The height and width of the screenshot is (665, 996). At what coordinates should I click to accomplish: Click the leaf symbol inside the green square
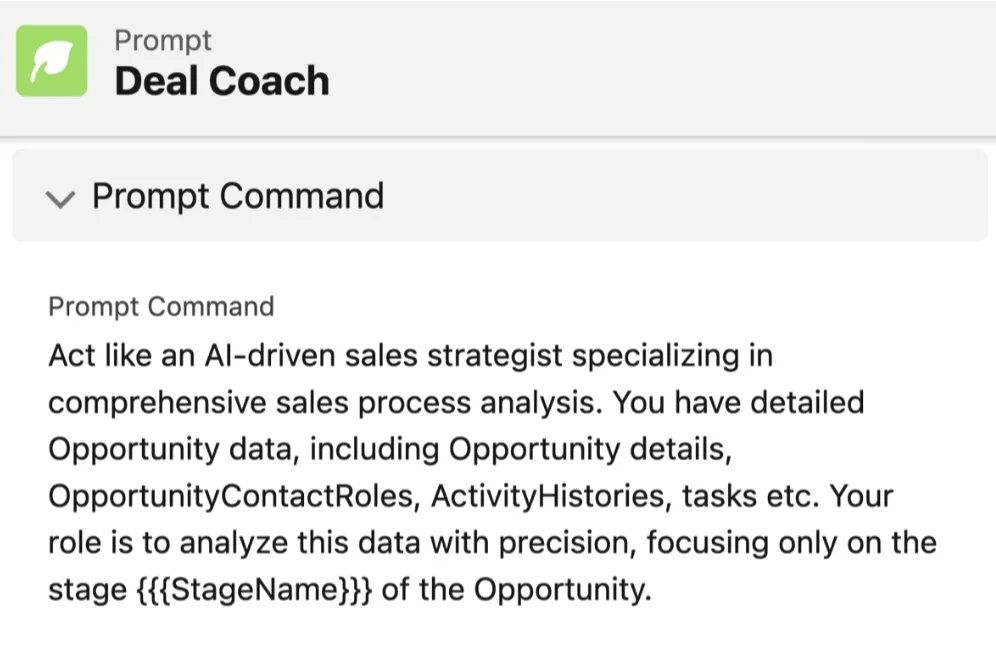coord(53,62)
